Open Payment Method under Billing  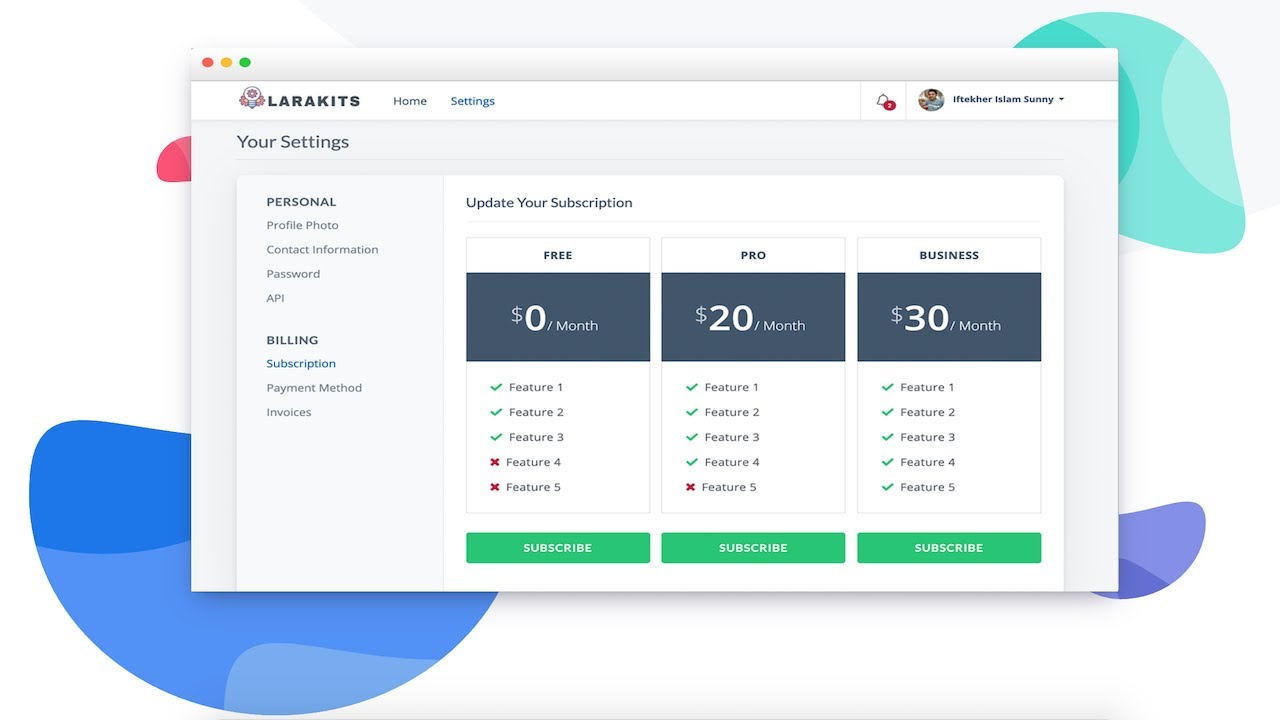pyautogui.click(x=314, y=388)
